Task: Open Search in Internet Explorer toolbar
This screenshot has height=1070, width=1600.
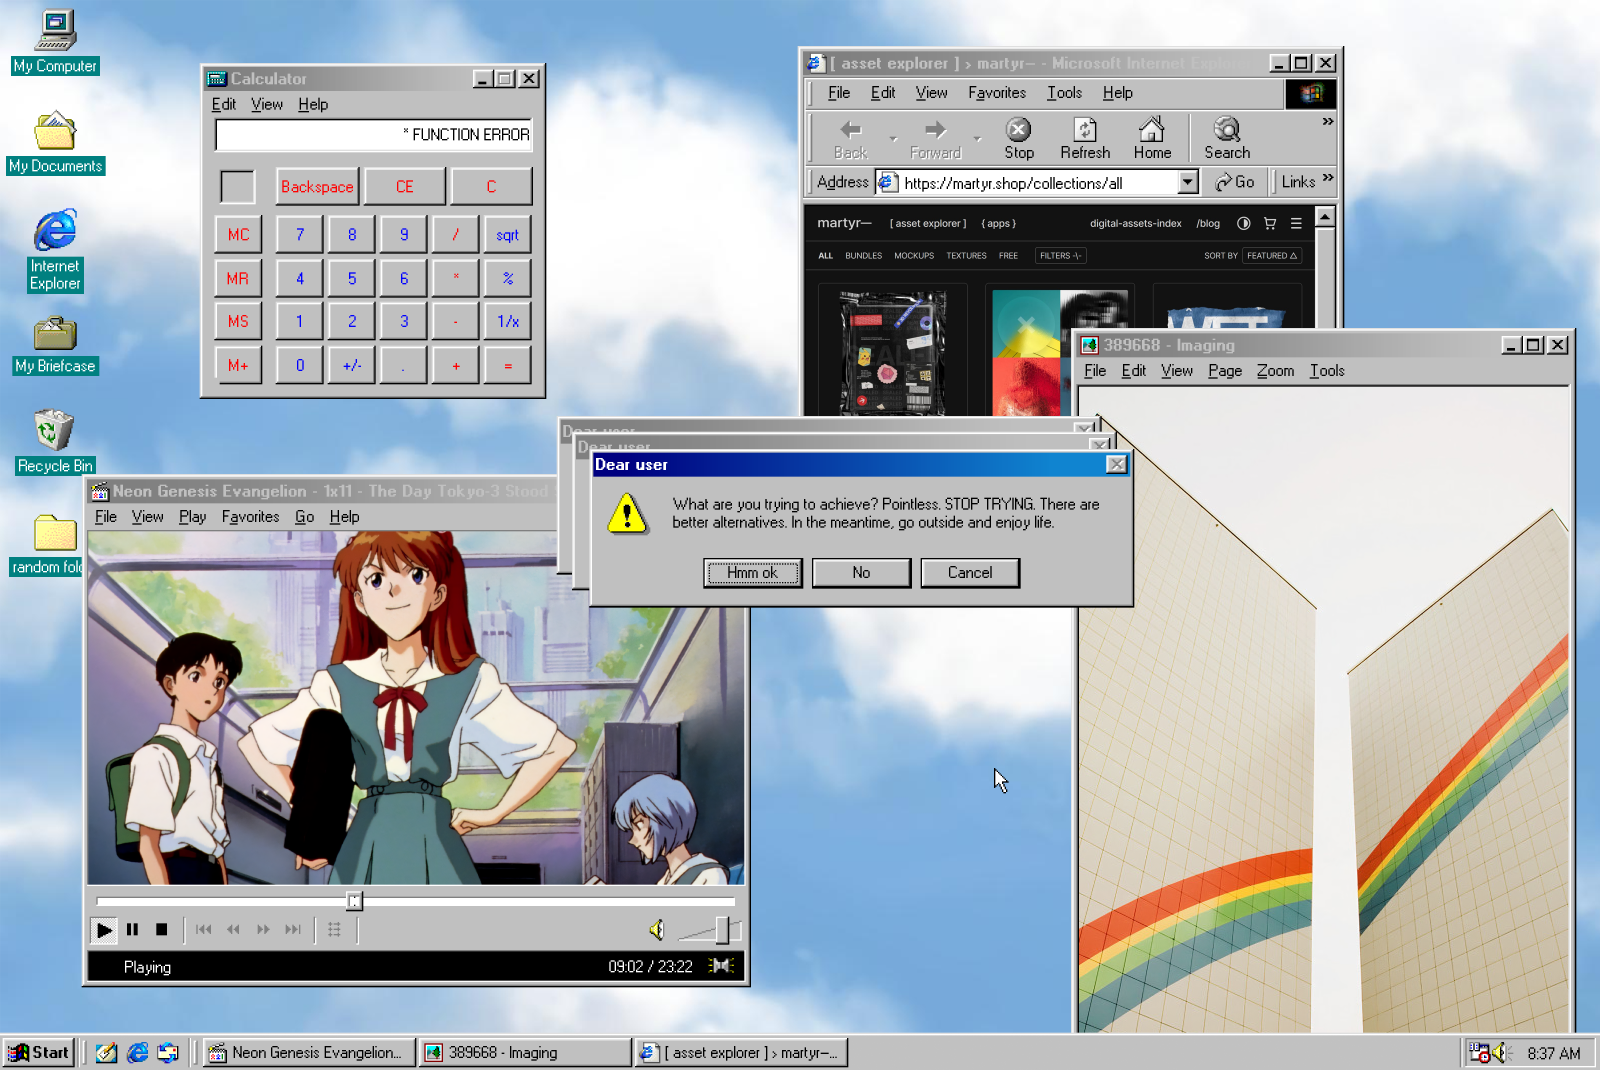Action: tap(1227, 138)
